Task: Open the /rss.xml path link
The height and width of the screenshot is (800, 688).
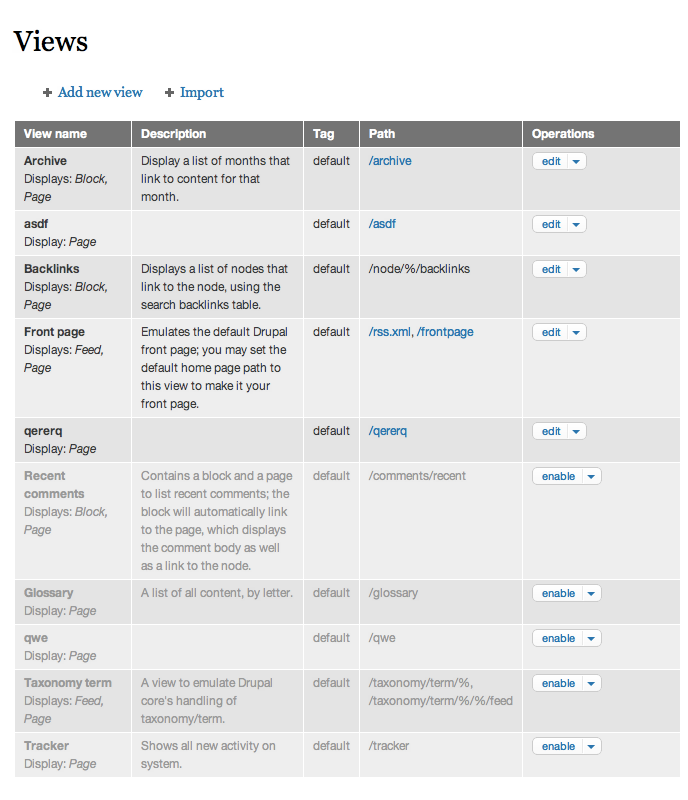Action: (x=389, y=332)
